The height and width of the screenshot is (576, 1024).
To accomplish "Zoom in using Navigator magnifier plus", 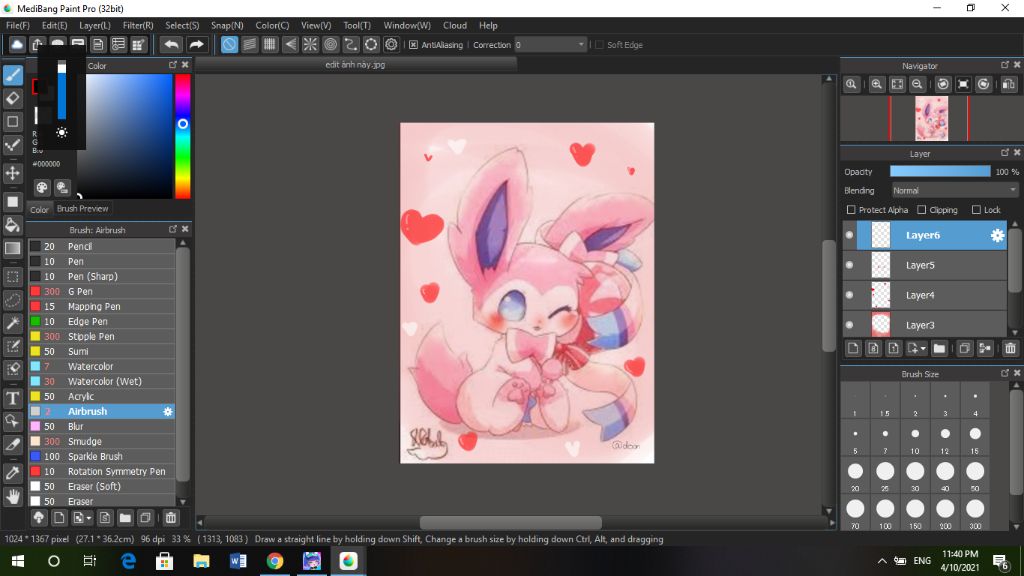I will click(x=876, y=84).
